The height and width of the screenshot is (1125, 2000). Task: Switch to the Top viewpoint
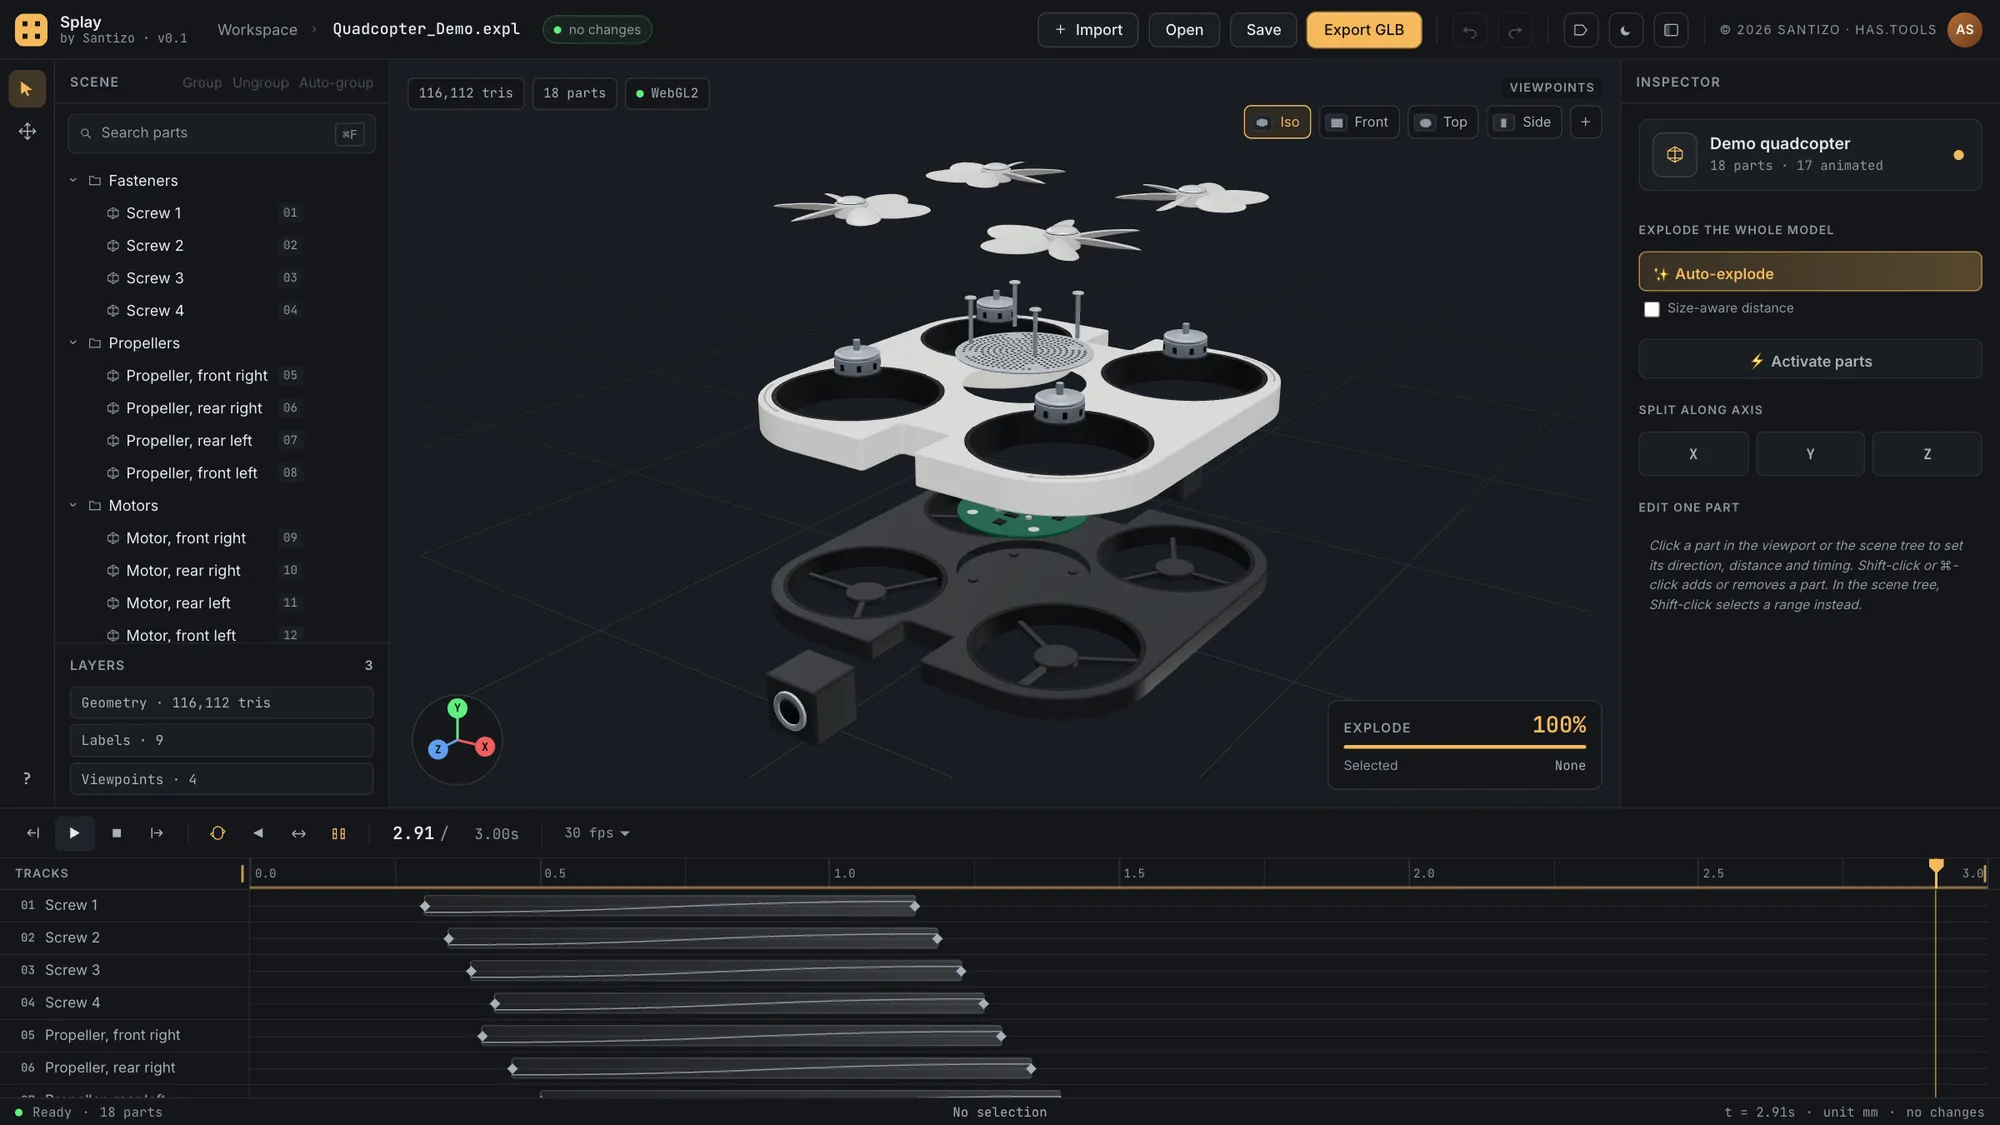[1443, 122]
